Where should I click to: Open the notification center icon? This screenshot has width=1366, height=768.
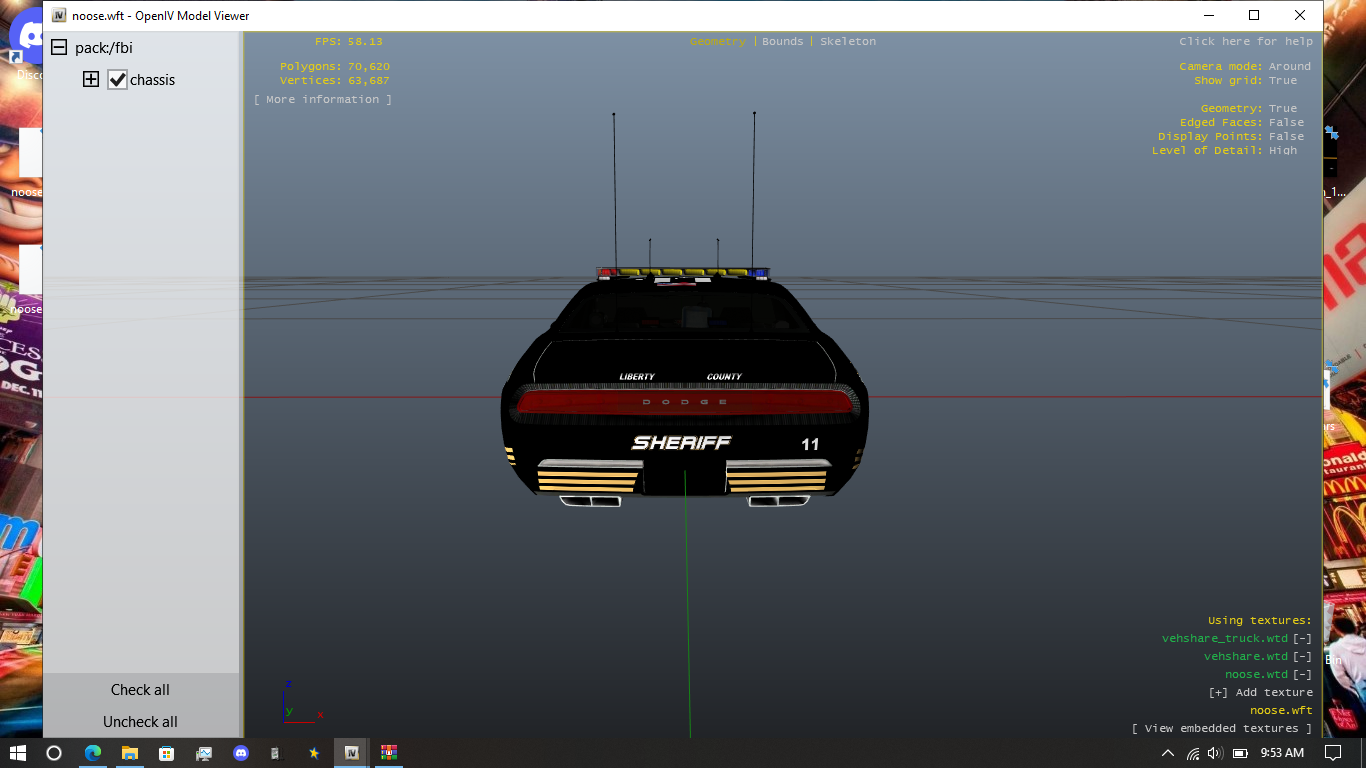[x=1332, y=752]
